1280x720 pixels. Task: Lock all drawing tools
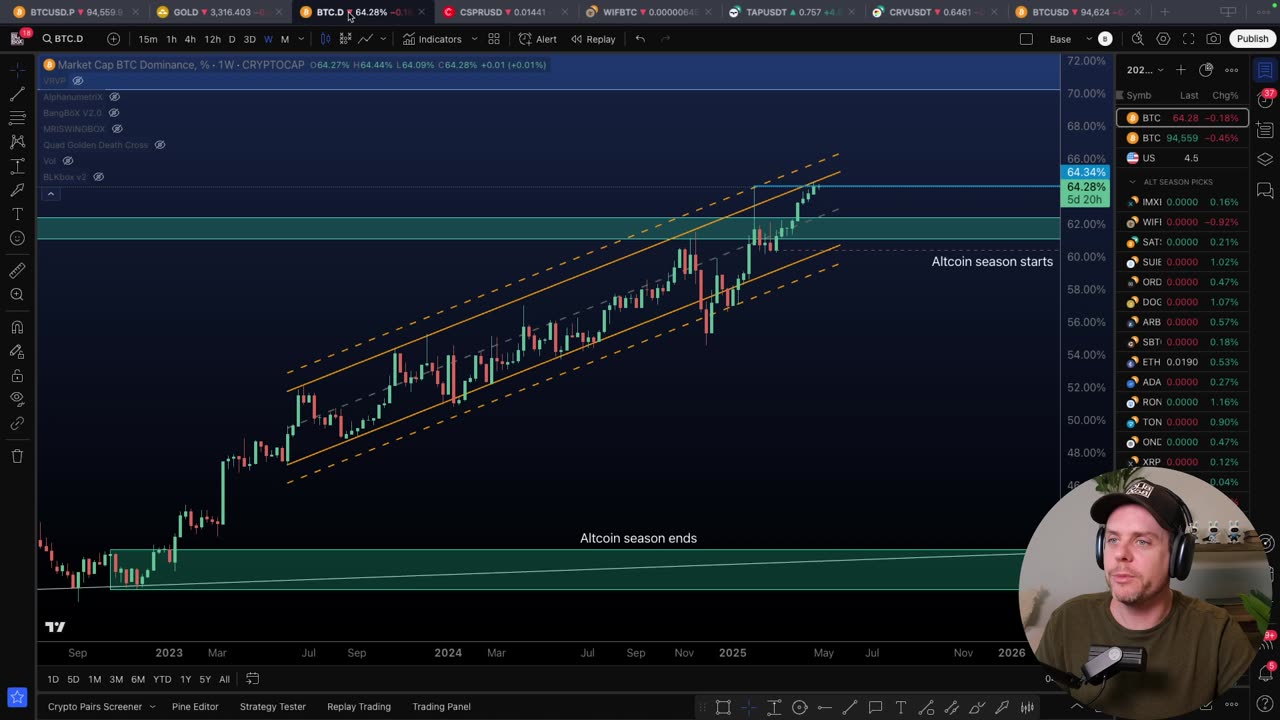[x=17, y=376]
